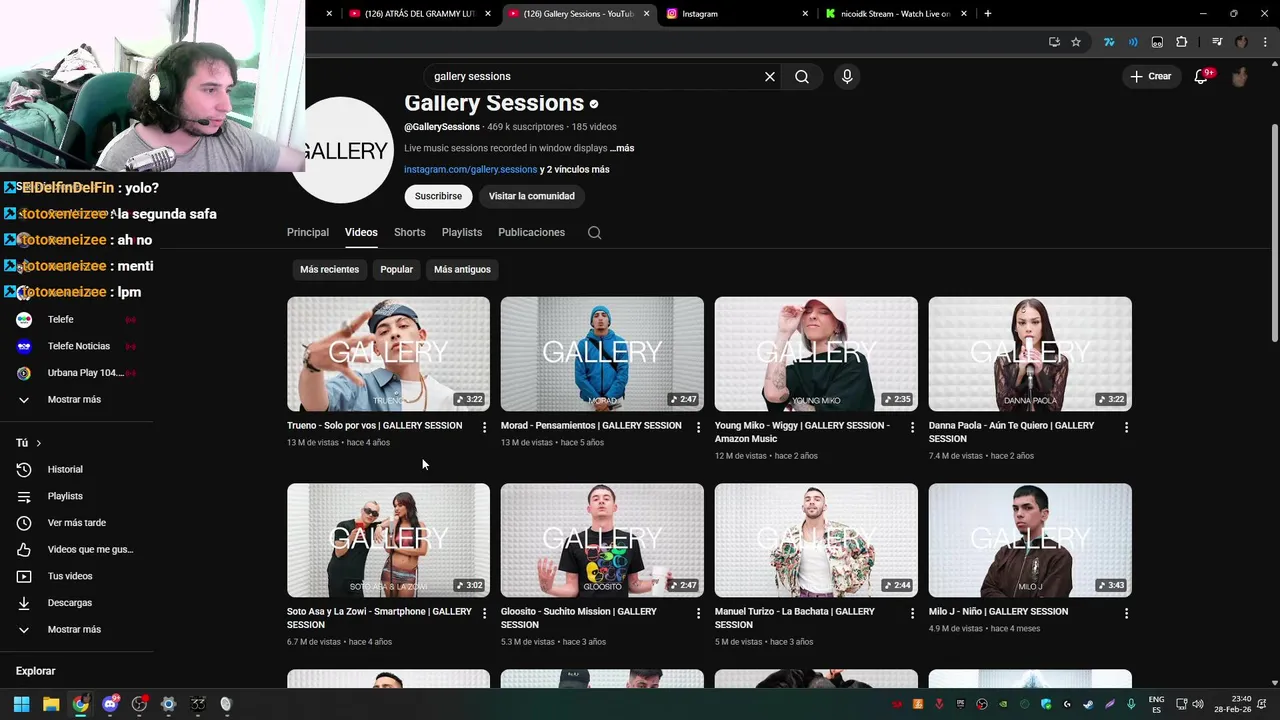Open Windows Start menu
The image size is (1280, 720).
click(x=21, y=704)
